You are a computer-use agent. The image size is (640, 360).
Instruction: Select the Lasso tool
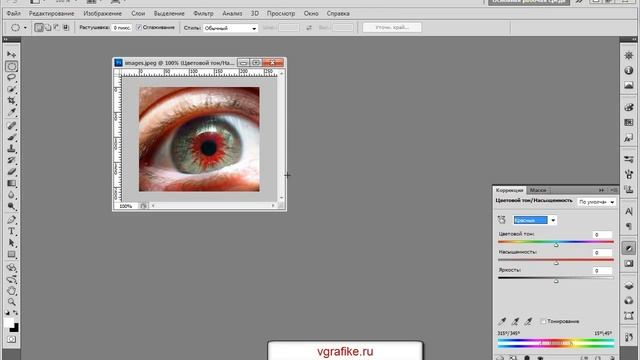coord(11,78)
